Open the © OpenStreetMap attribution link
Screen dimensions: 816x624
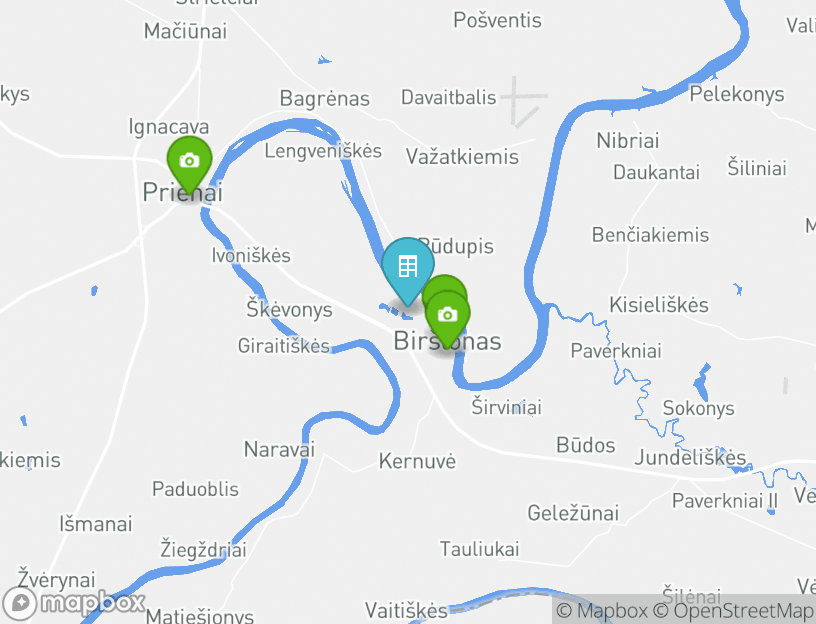pos(734,610)
